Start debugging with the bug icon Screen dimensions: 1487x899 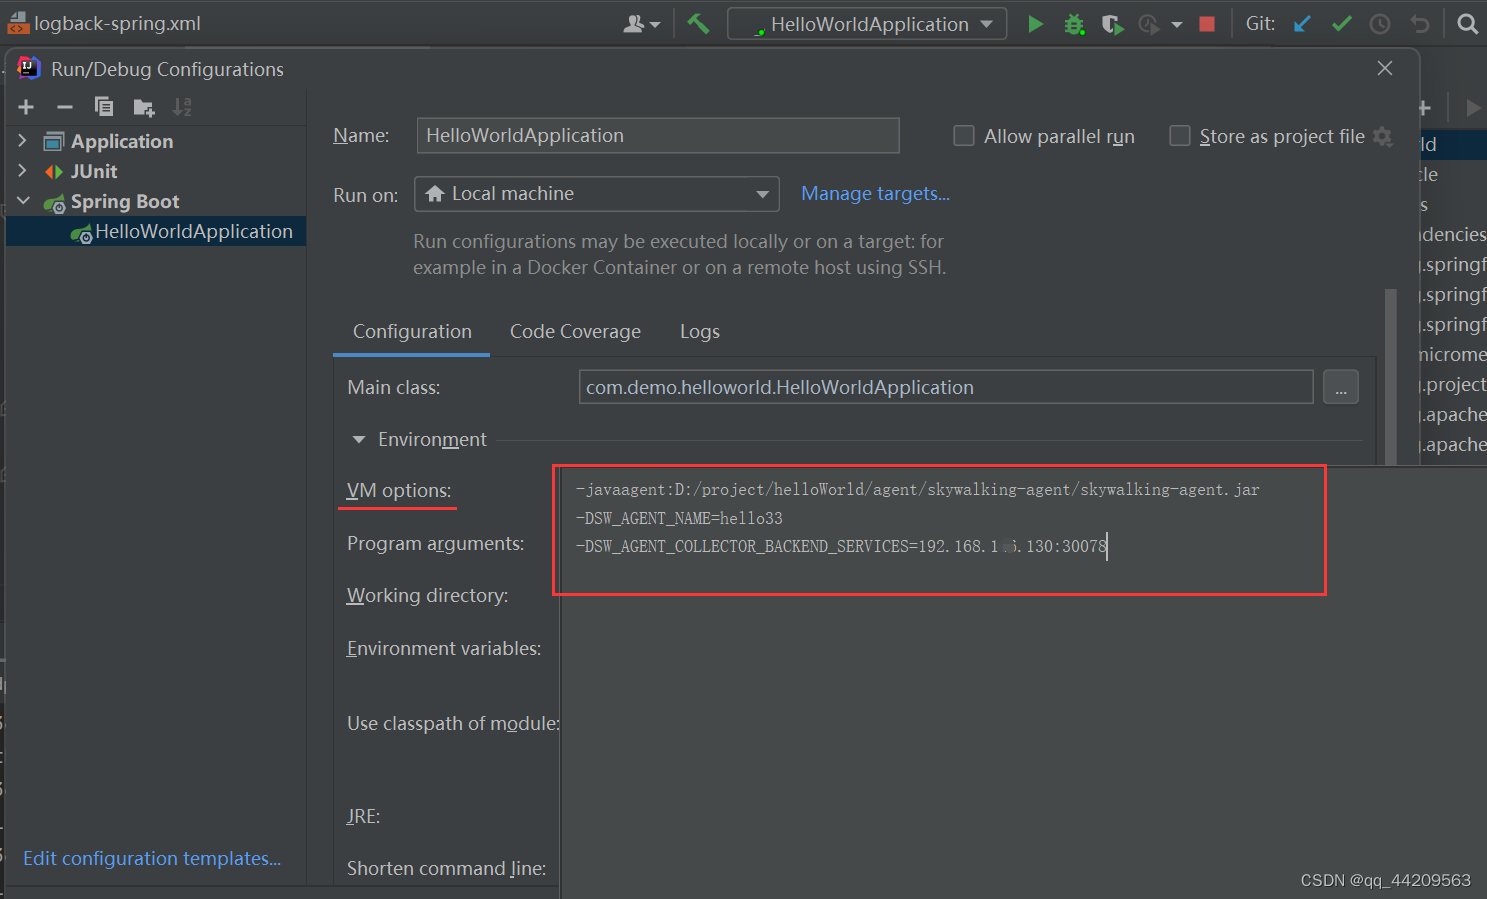(x=1074, y=24)
